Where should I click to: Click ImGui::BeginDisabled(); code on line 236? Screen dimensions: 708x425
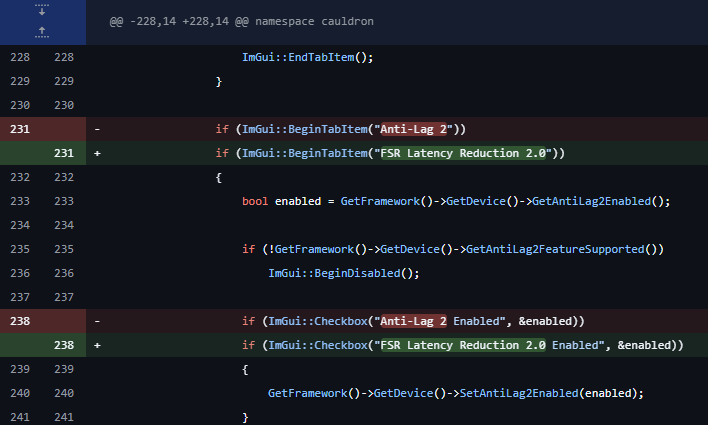click(344, 273)
